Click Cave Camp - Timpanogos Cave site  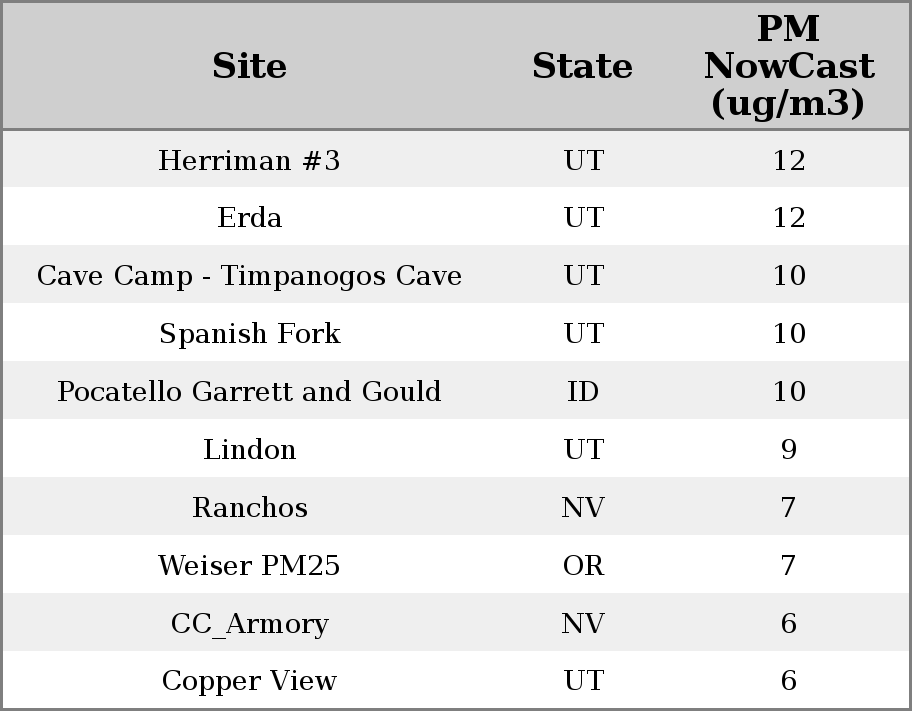pyautogui.click(x=250, y=276)
